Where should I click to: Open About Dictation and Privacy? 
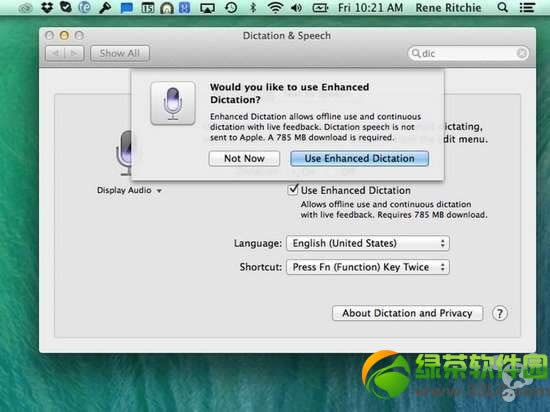(407, 313)
